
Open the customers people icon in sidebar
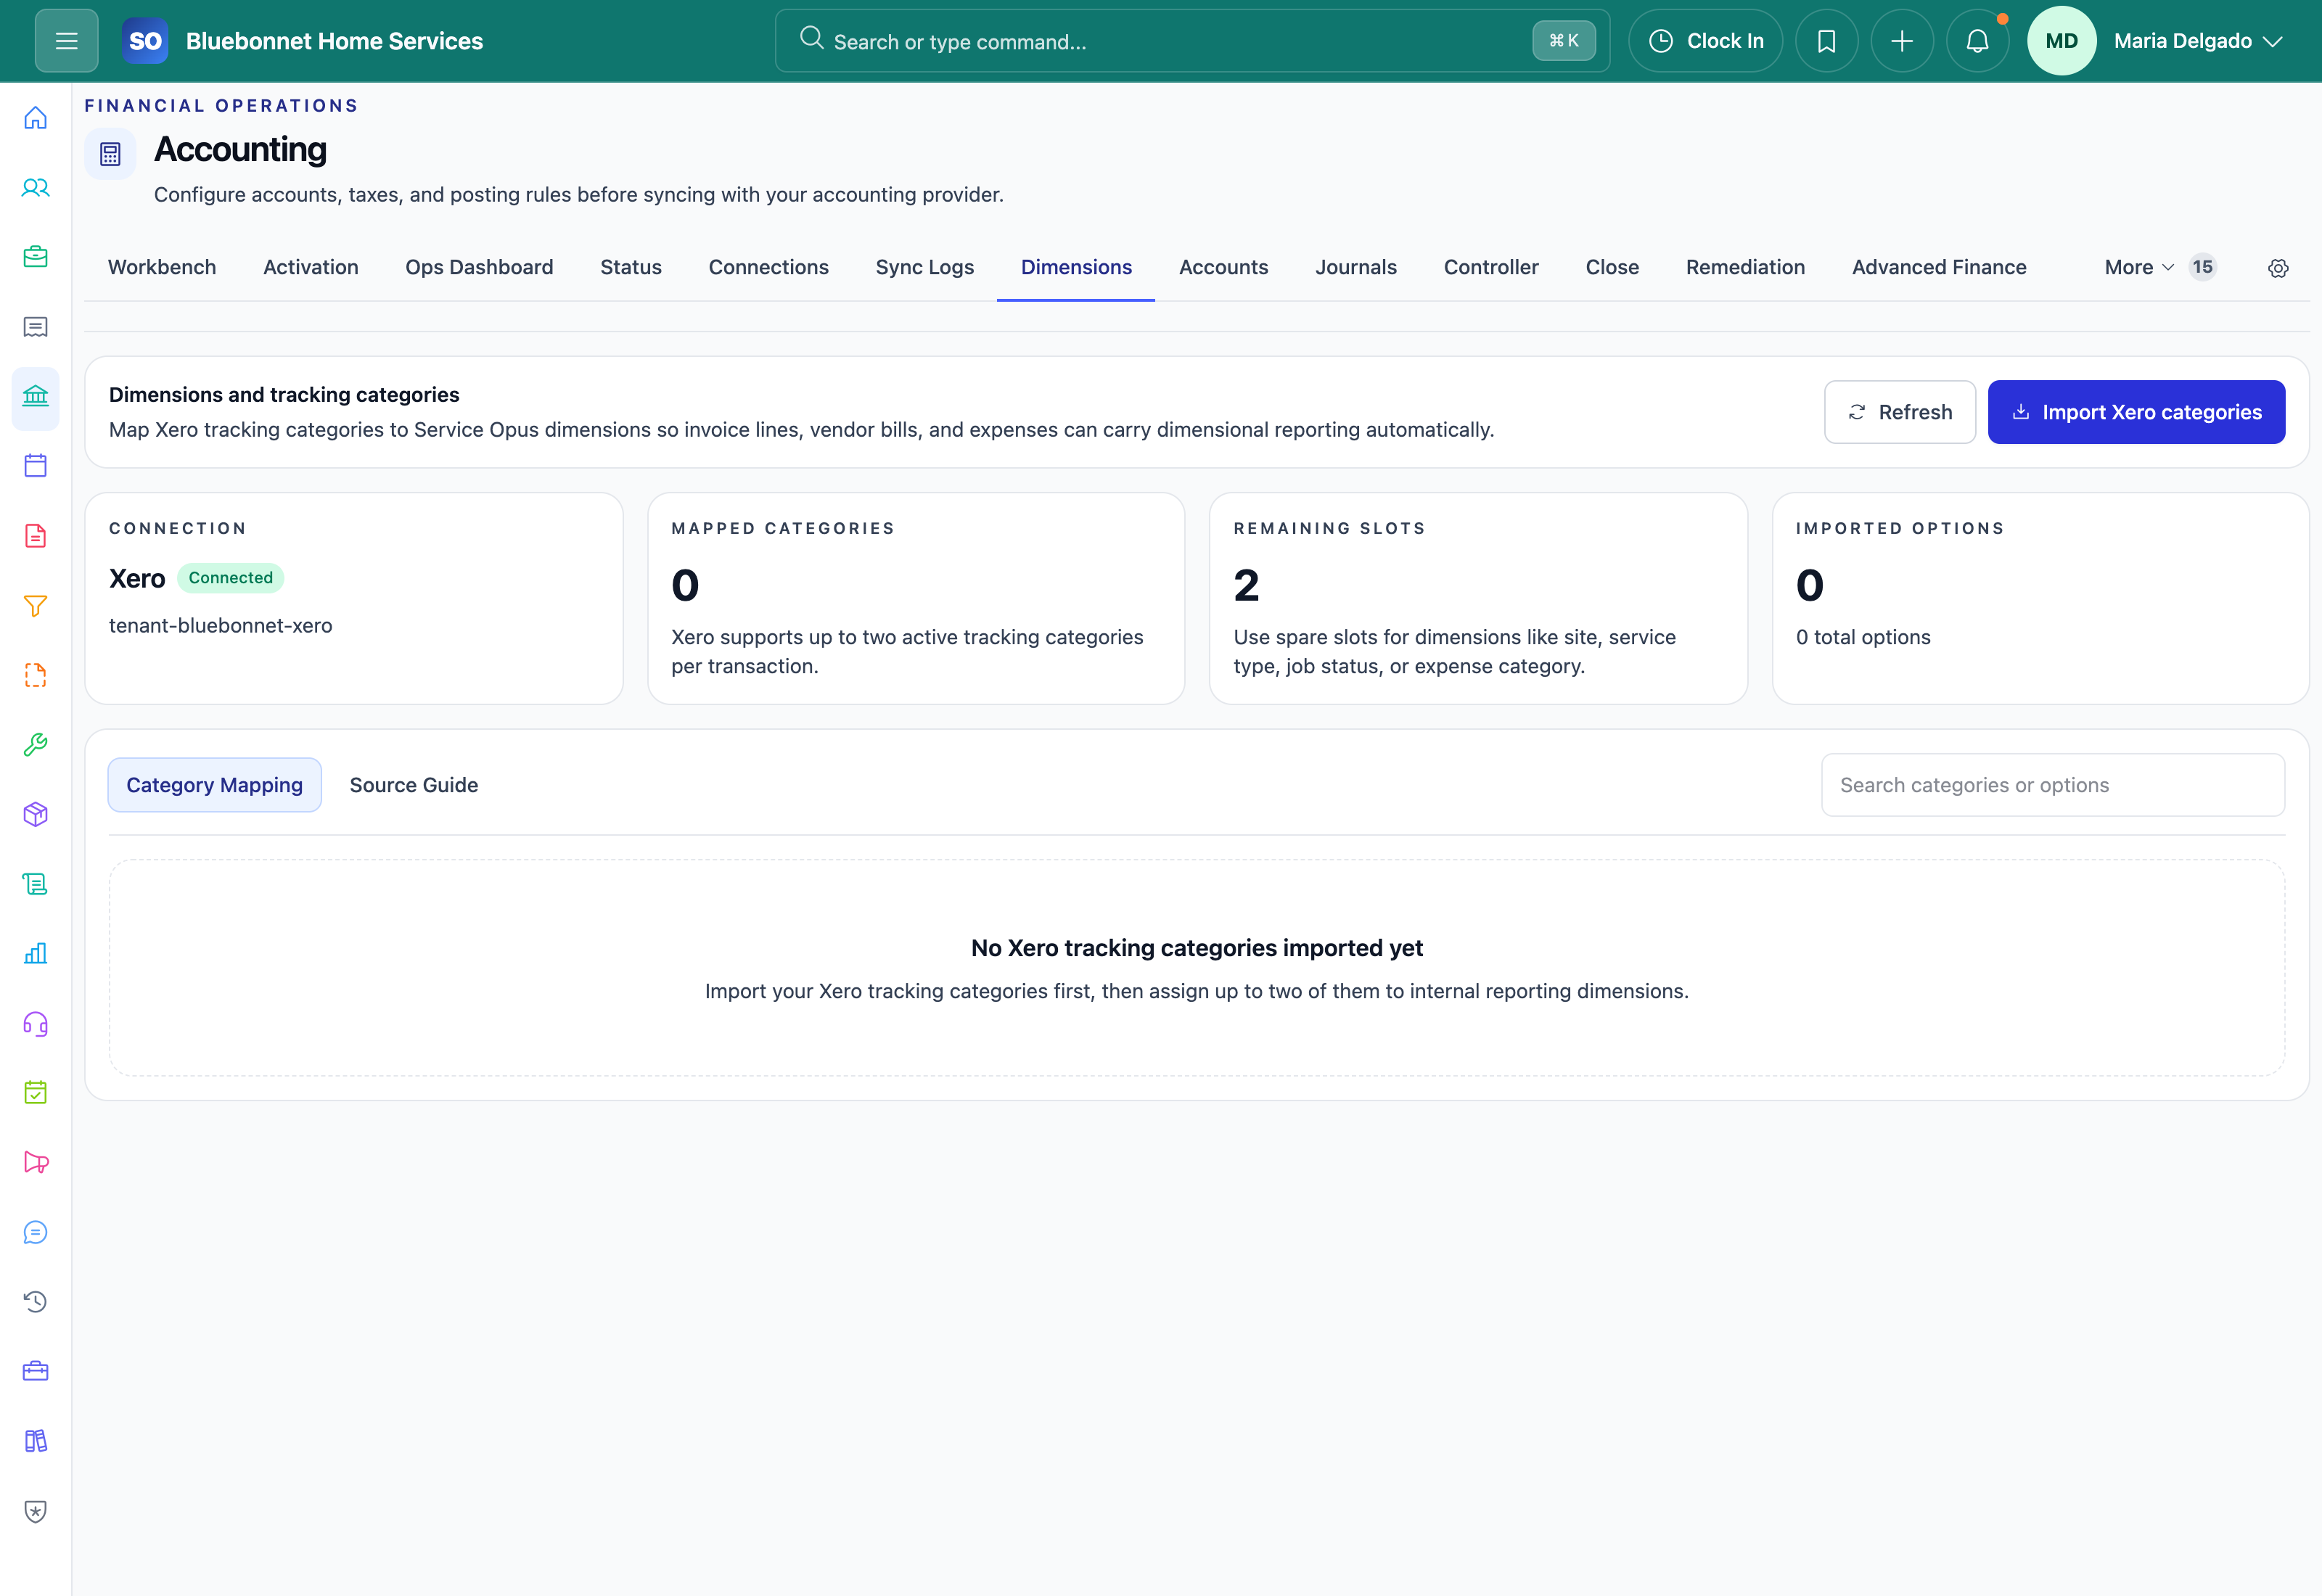click(36, 188)
